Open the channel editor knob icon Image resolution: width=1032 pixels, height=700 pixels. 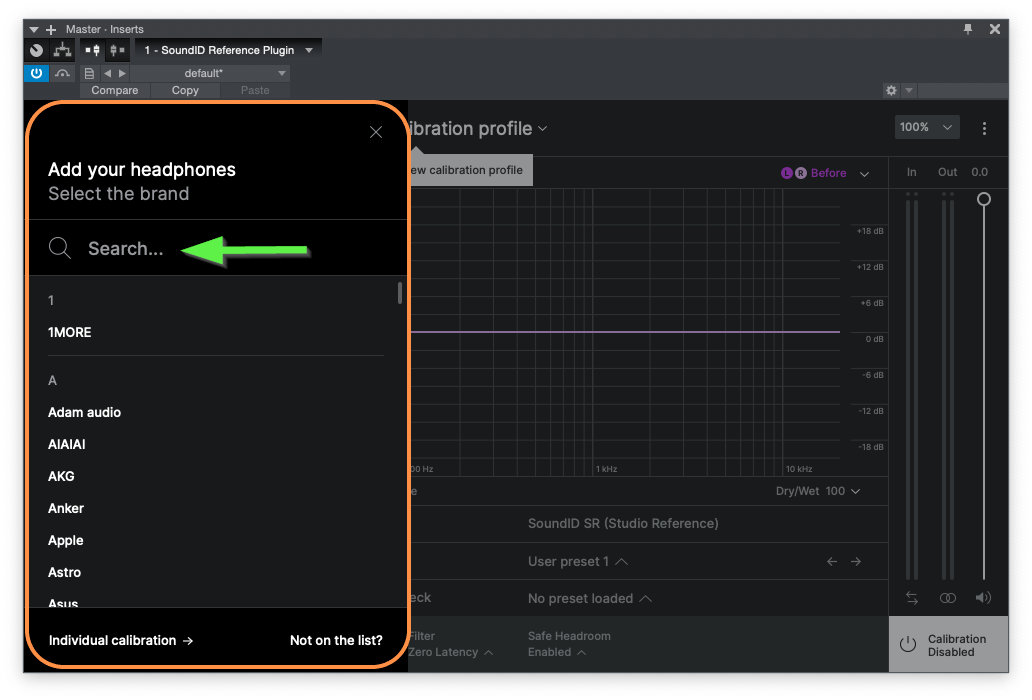37,50
